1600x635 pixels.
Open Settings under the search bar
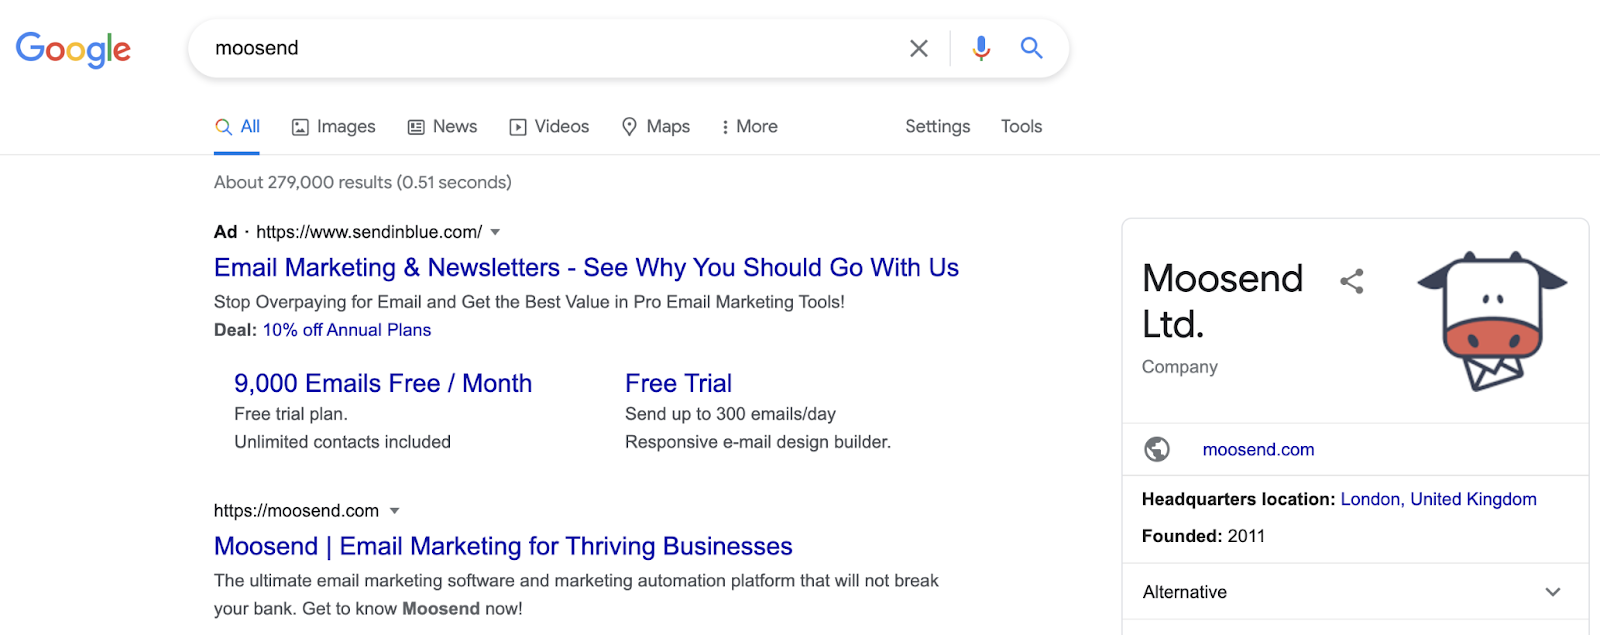point(937,127)
